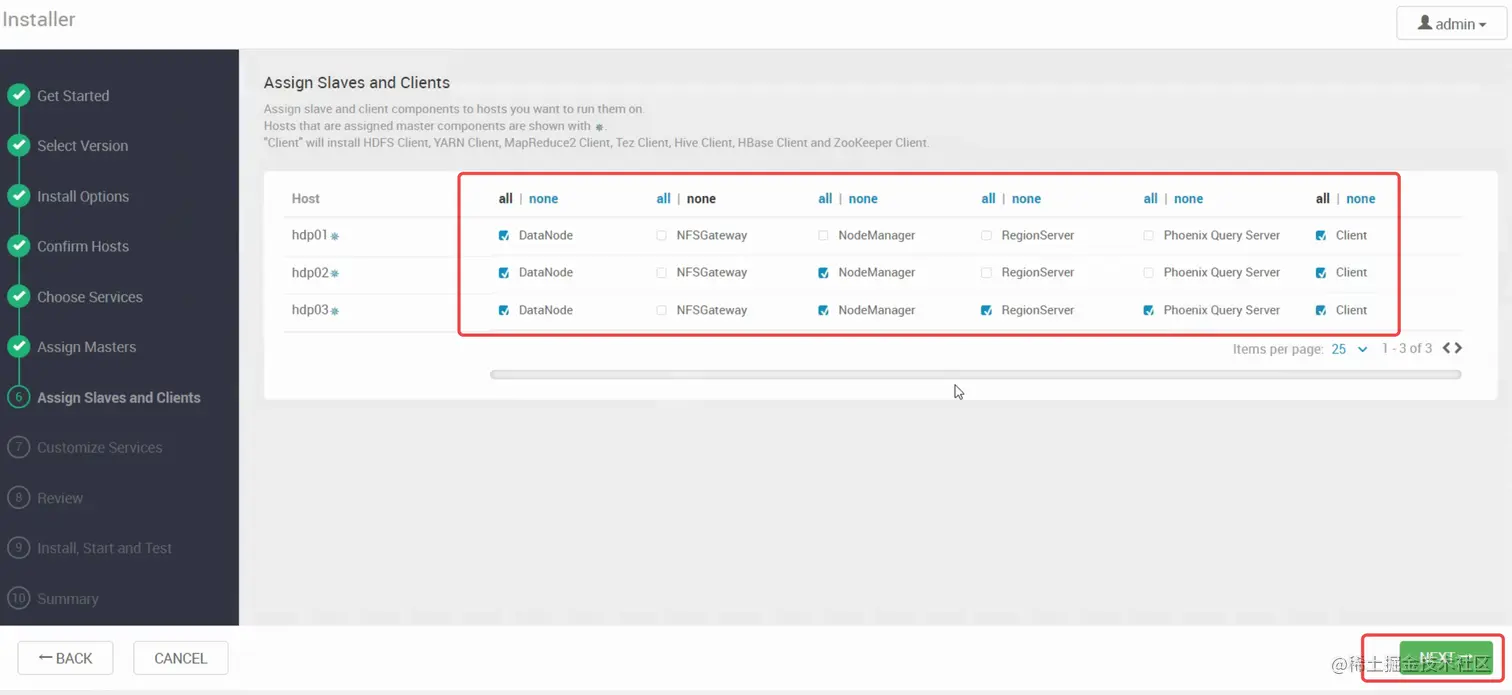Select none for NodeManager column
The image size is (1512, 695).
[863, 199]
